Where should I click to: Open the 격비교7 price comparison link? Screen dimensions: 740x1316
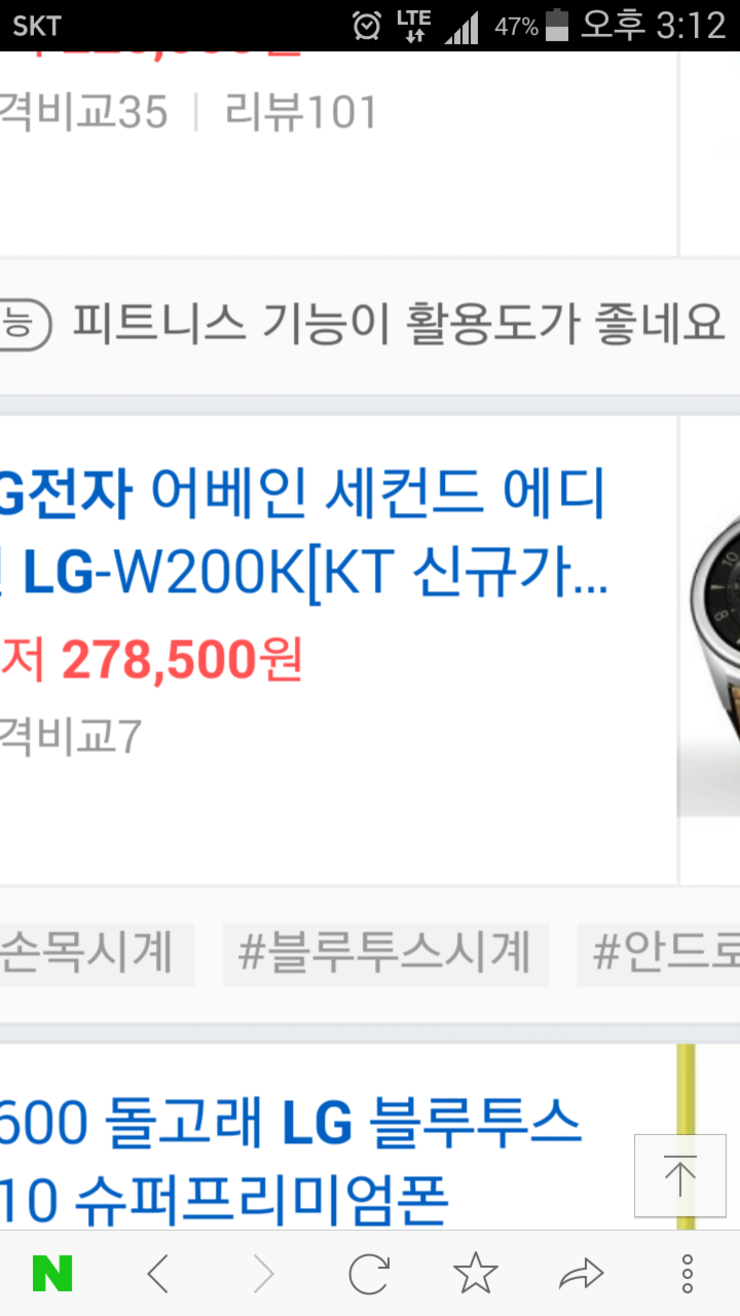click(x=71, y=737)
